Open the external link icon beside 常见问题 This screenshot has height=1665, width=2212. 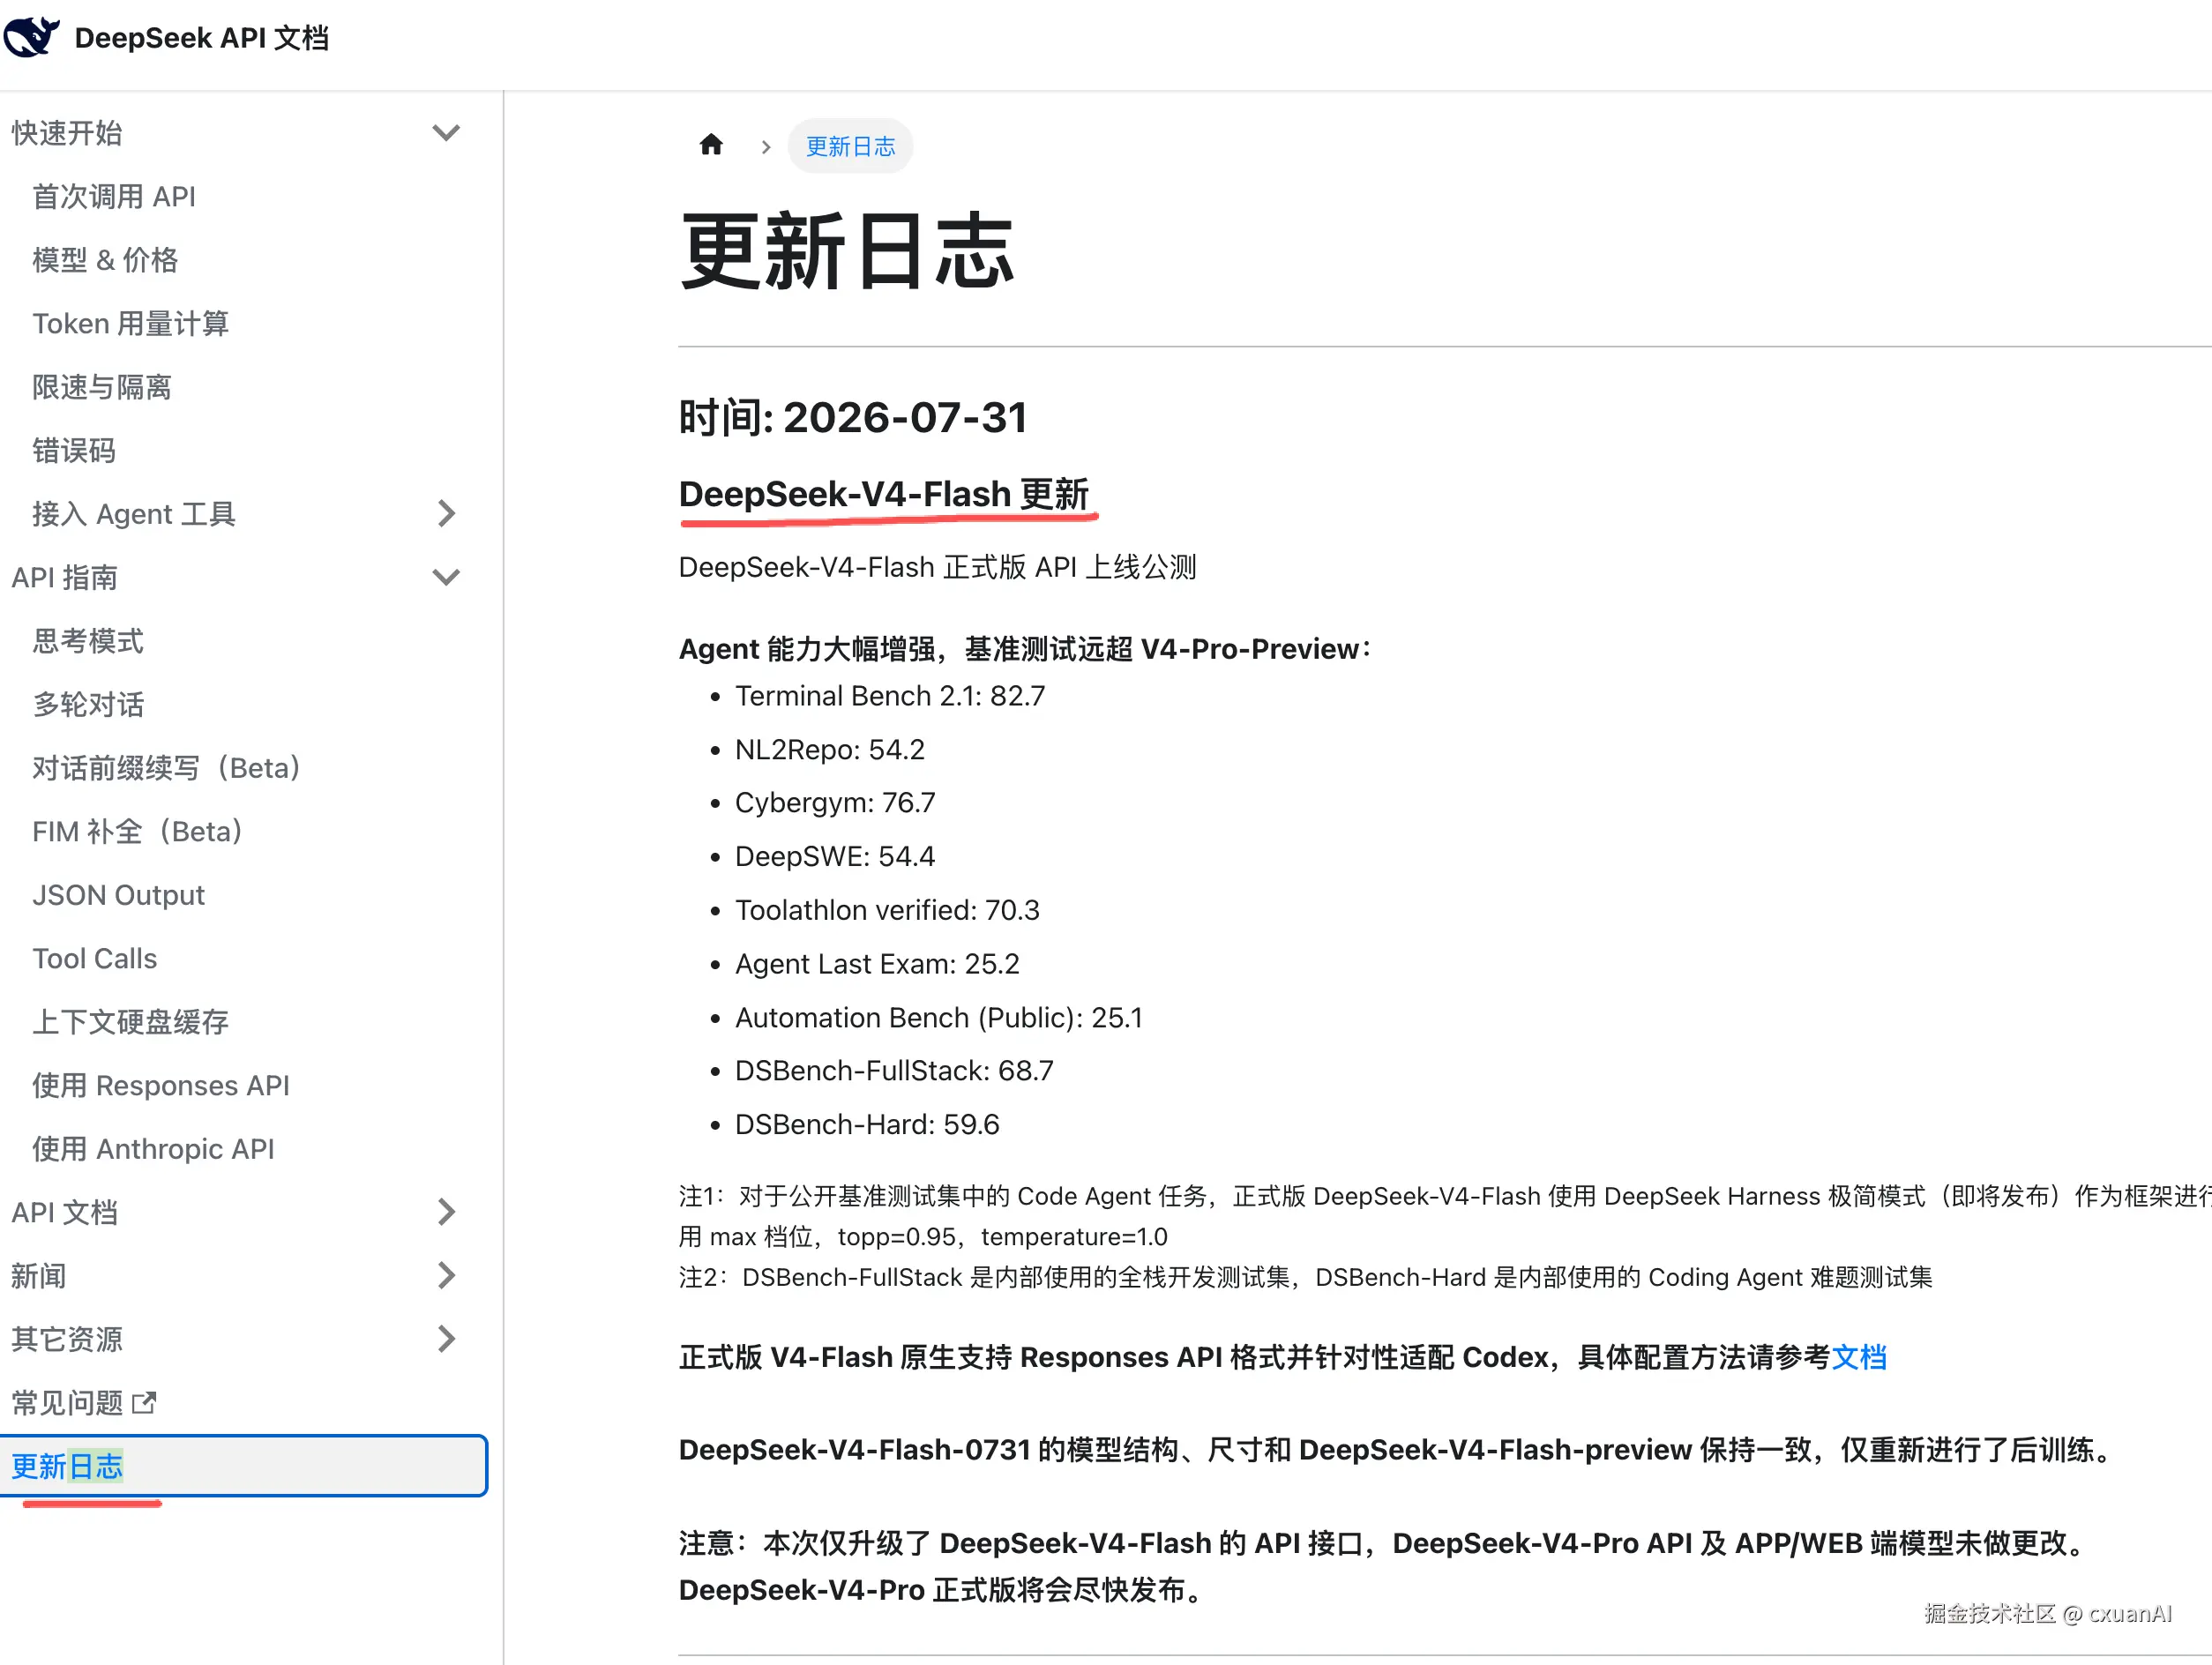(145, 1402)
